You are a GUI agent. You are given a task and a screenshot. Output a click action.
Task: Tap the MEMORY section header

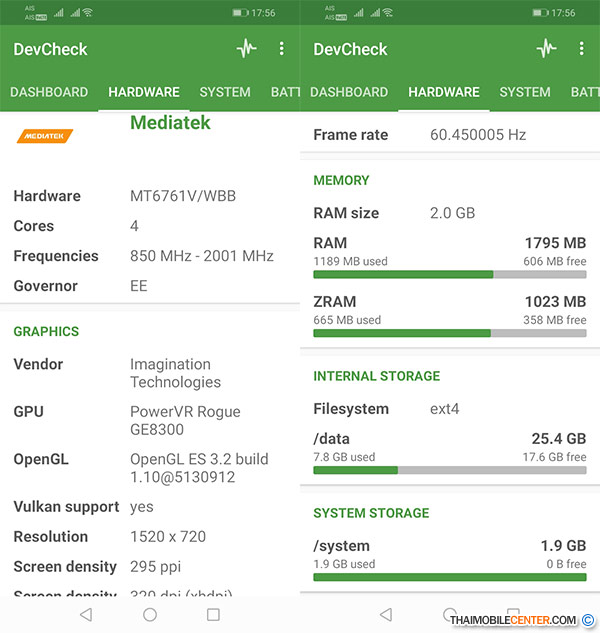pyautogui.click(x=341, y=180)
